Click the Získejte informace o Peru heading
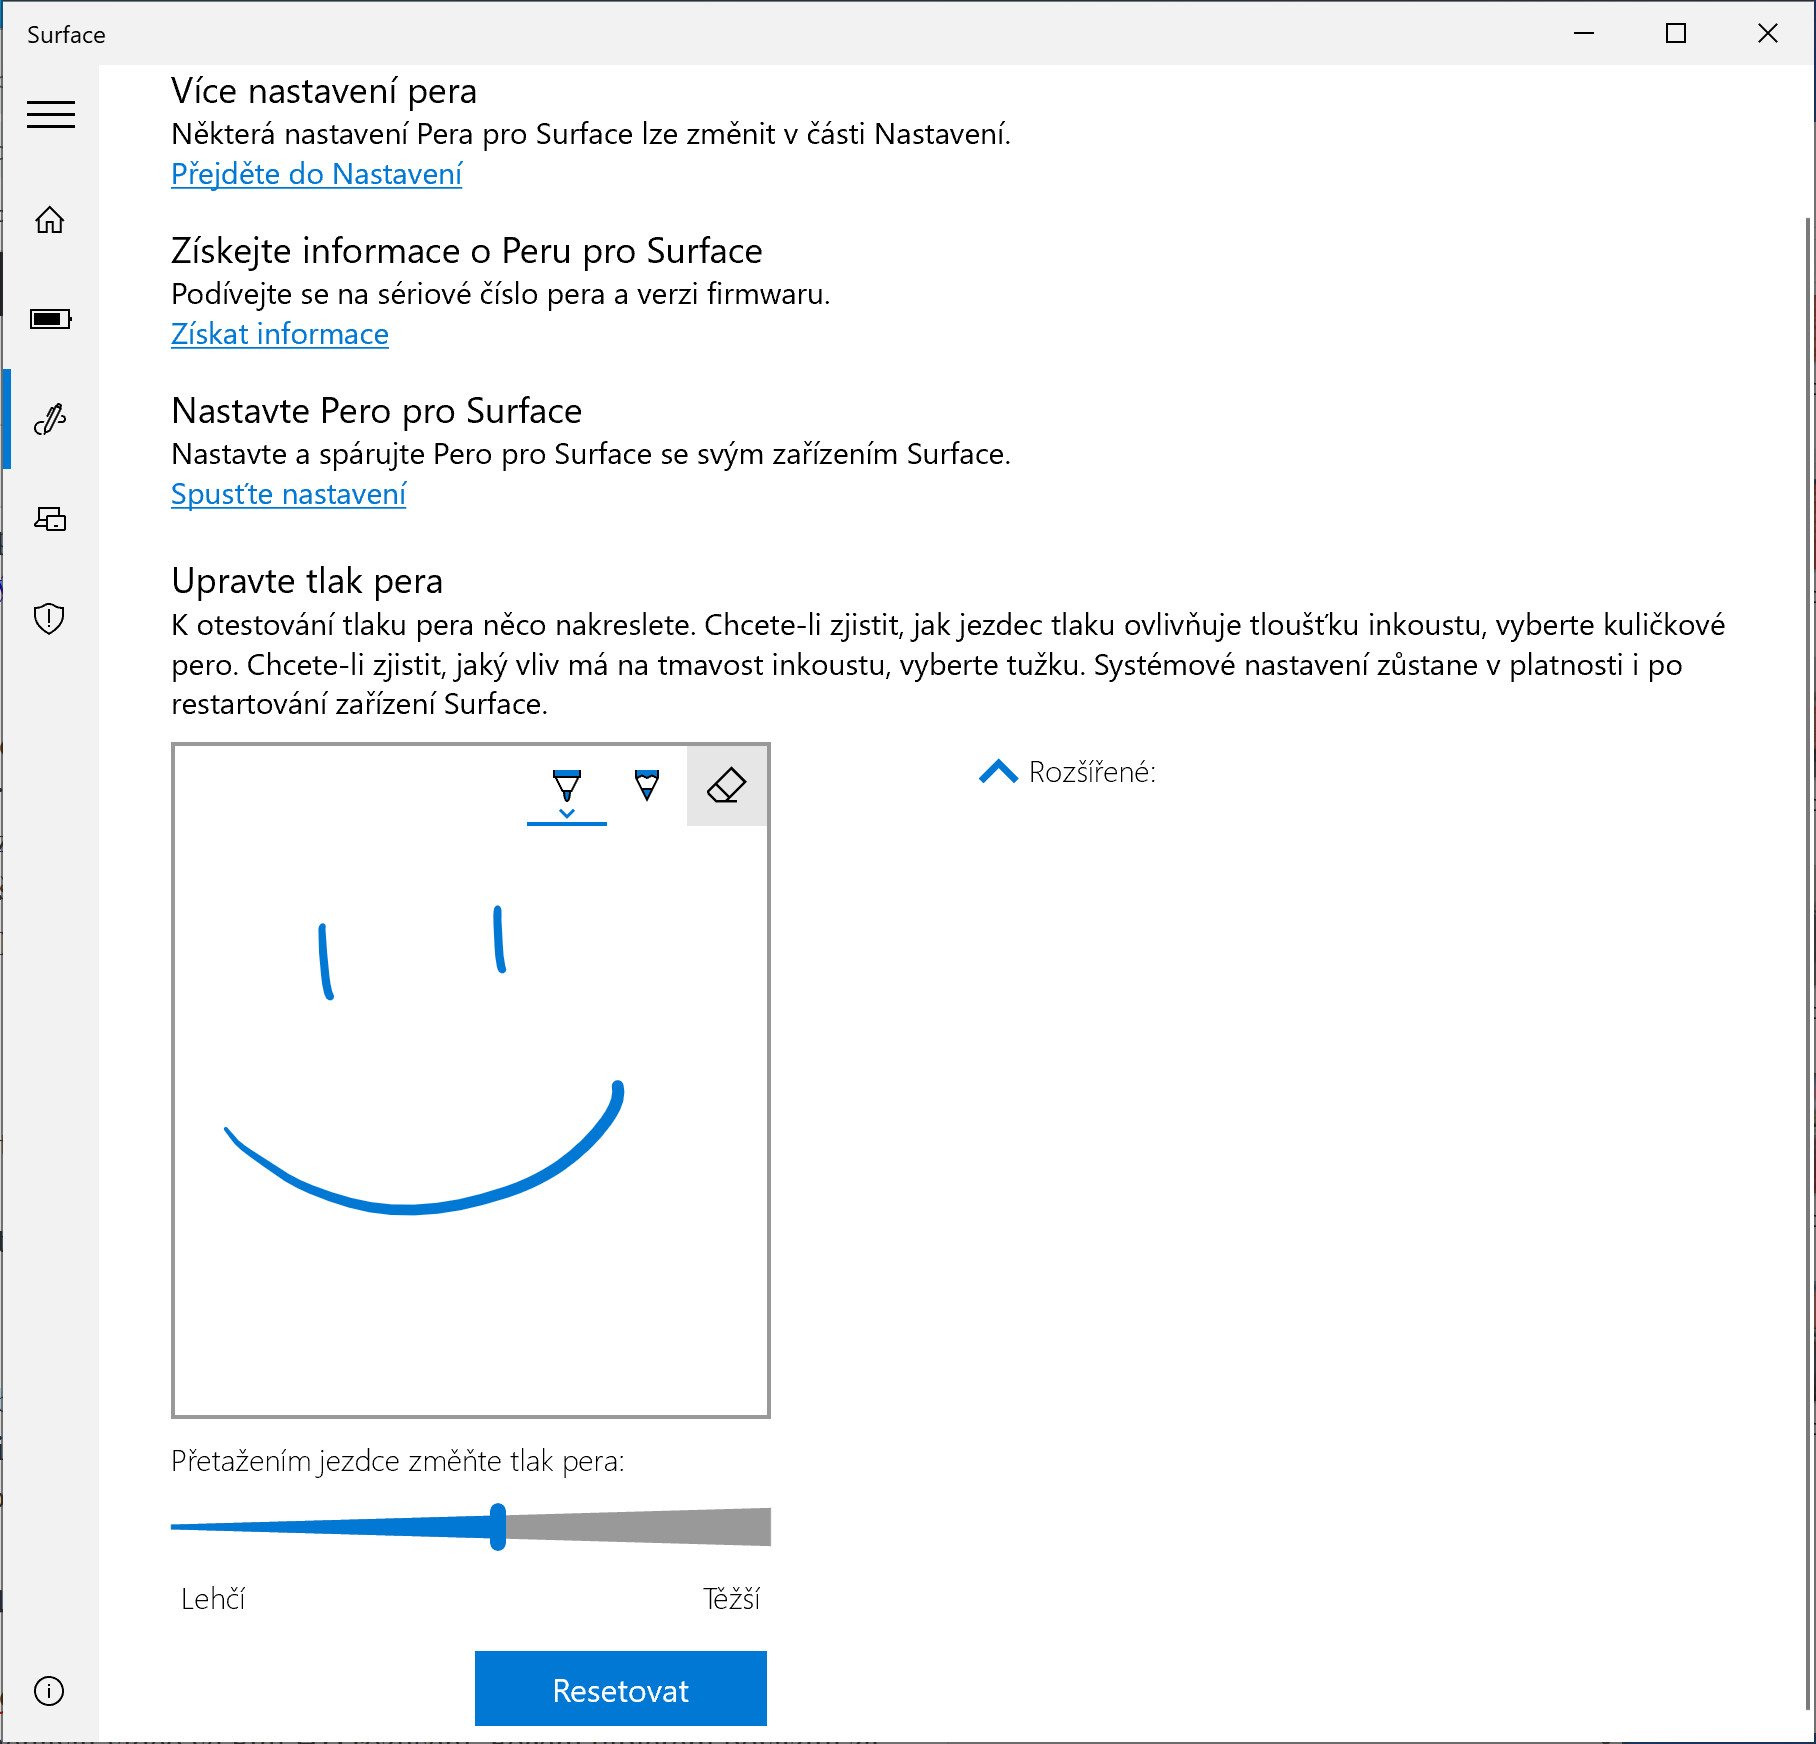The height and width of the screenshot is (1744, 1816). click(466, 251)
